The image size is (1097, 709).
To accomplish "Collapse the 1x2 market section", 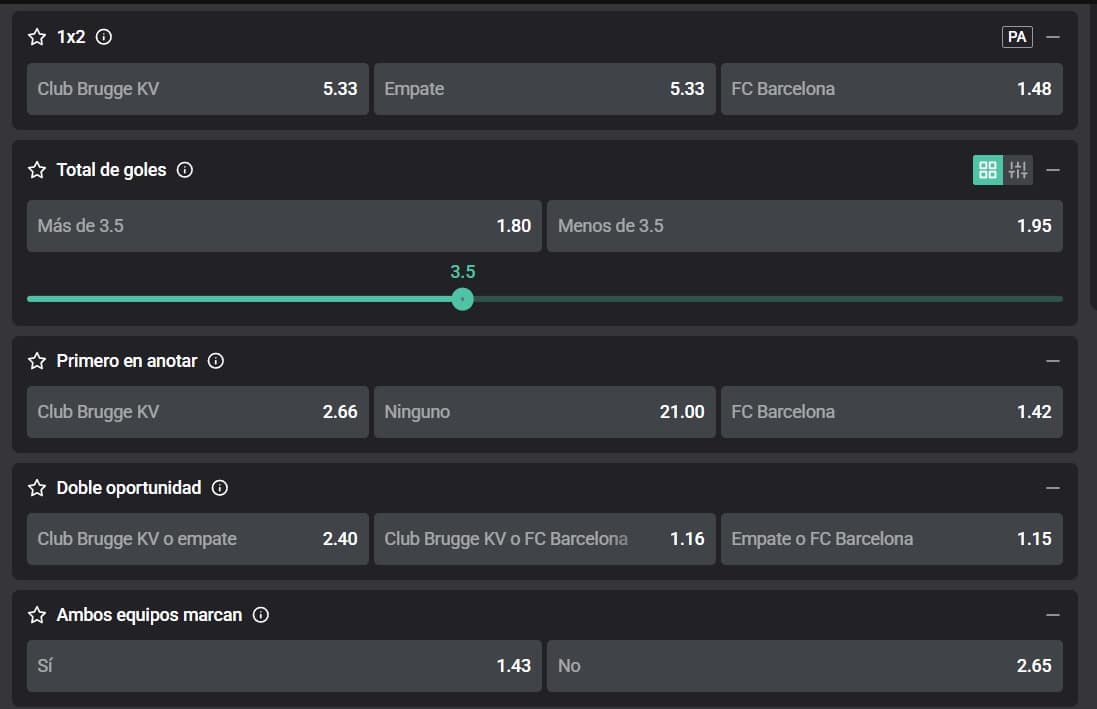I will point(1052,37).
